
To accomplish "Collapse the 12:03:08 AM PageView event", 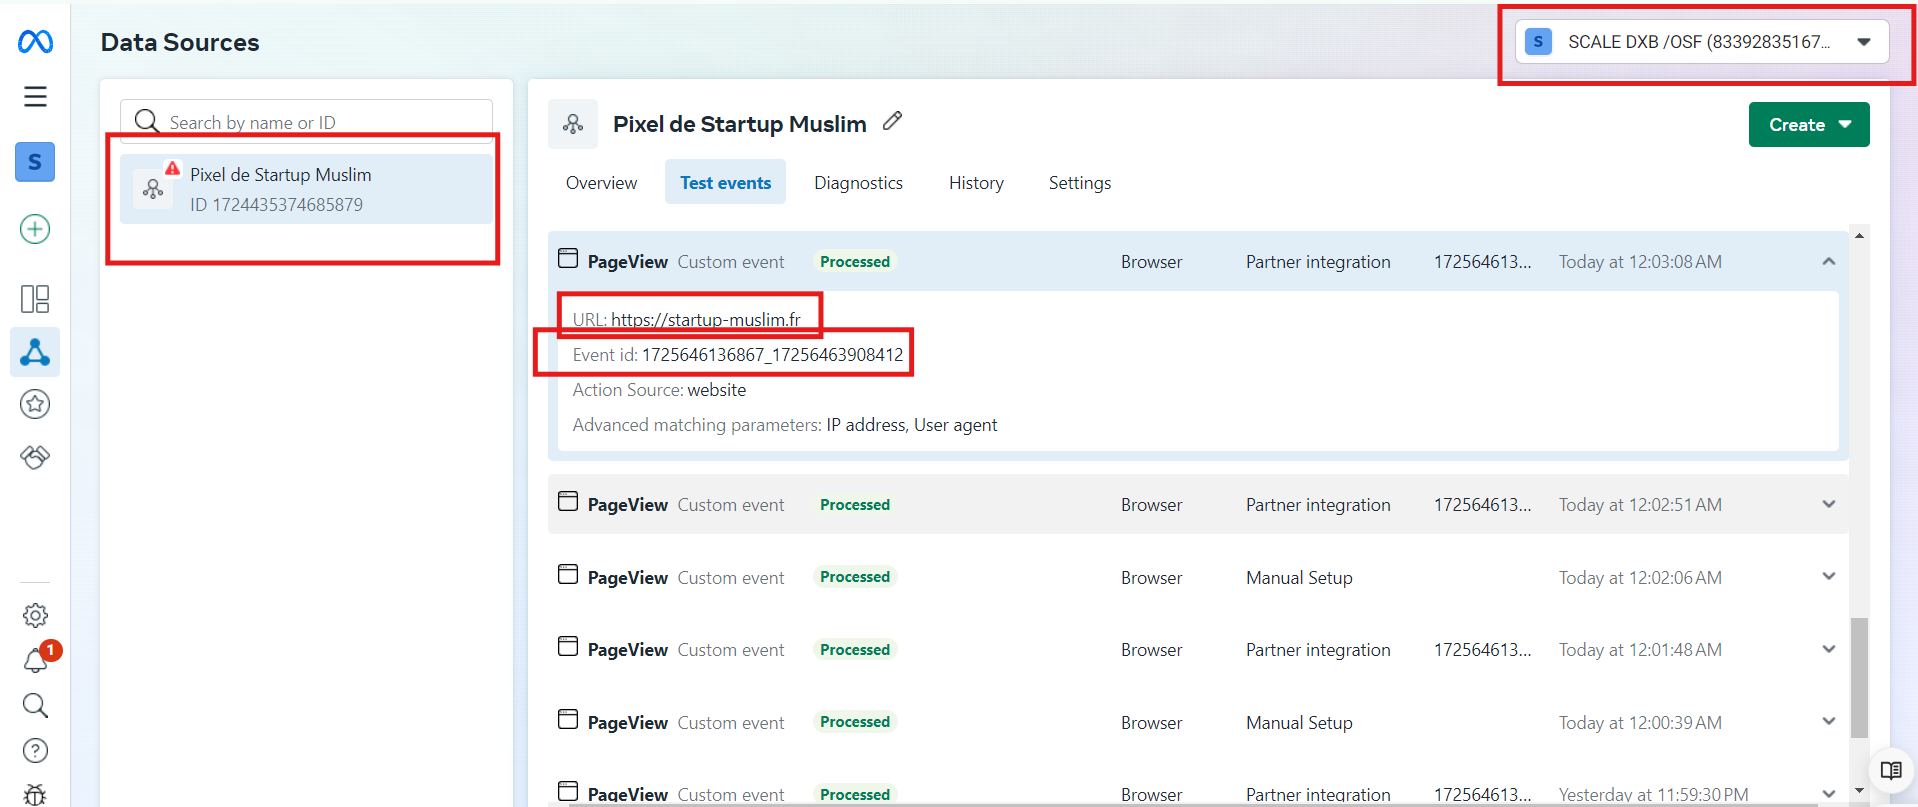I will pos(1828,262).
